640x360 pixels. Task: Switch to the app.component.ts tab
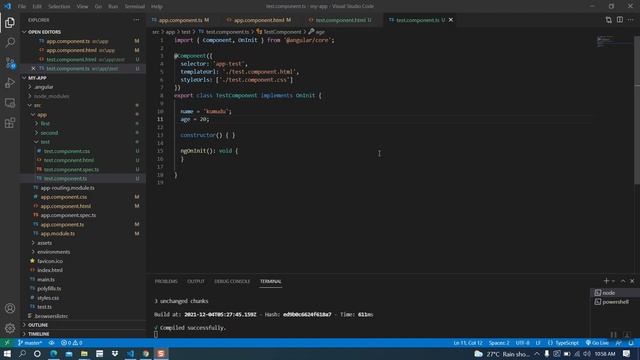(x=180, y=20)
